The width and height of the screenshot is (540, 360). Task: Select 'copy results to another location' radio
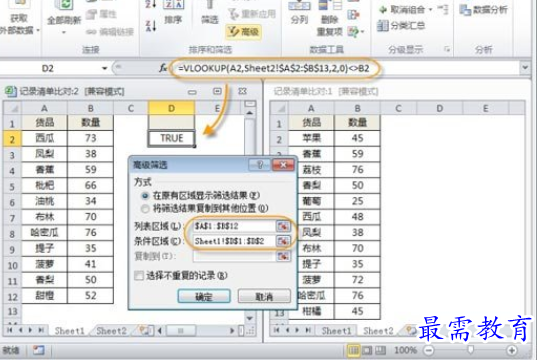pos(145,208)
